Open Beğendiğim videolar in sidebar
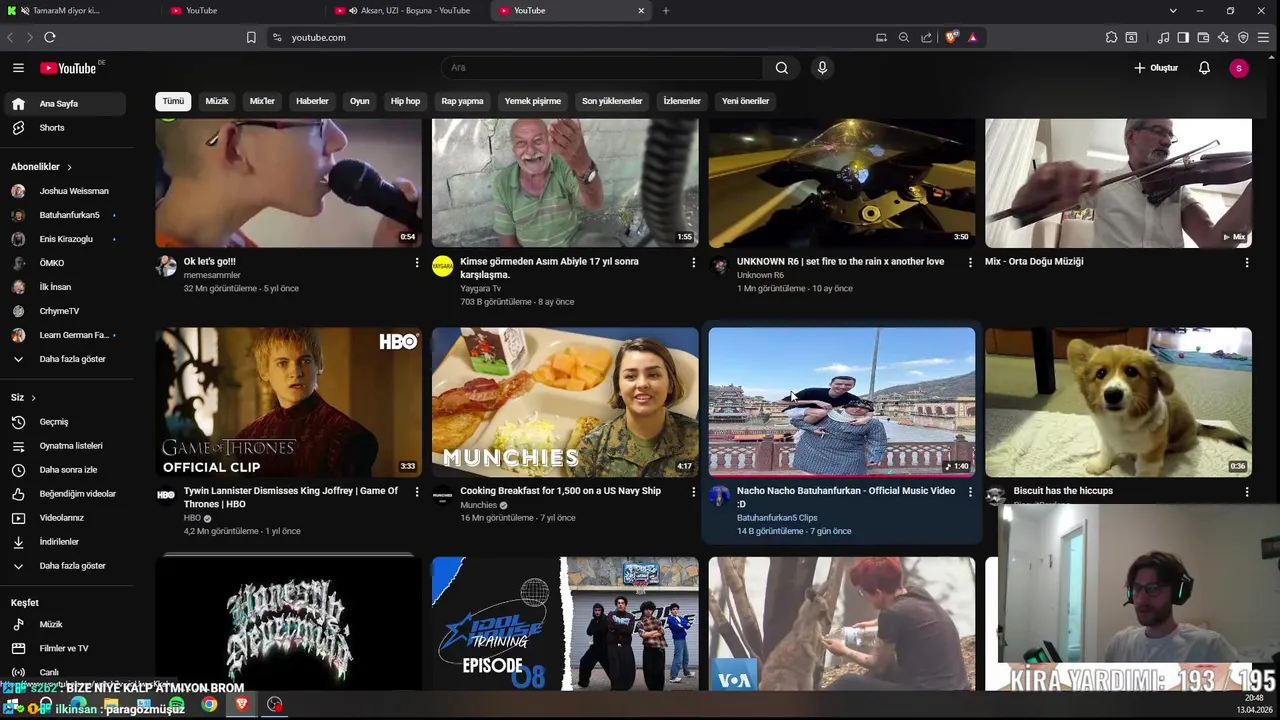 [64, 494]
